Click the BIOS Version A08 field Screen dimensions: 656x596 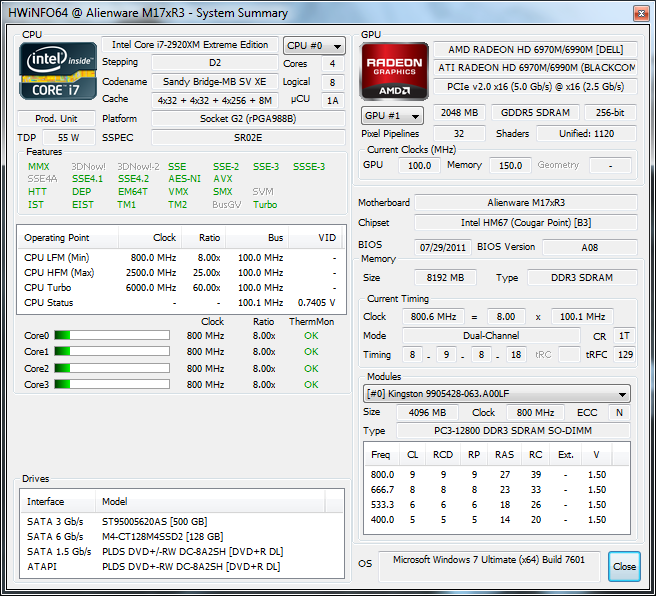[x=590, y=247]
